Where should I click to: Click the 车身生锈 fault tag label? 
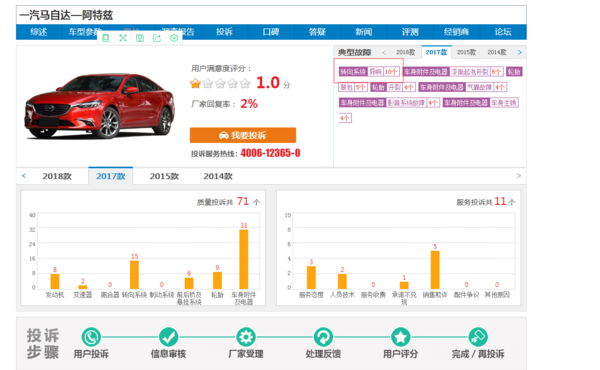(504, 103)
